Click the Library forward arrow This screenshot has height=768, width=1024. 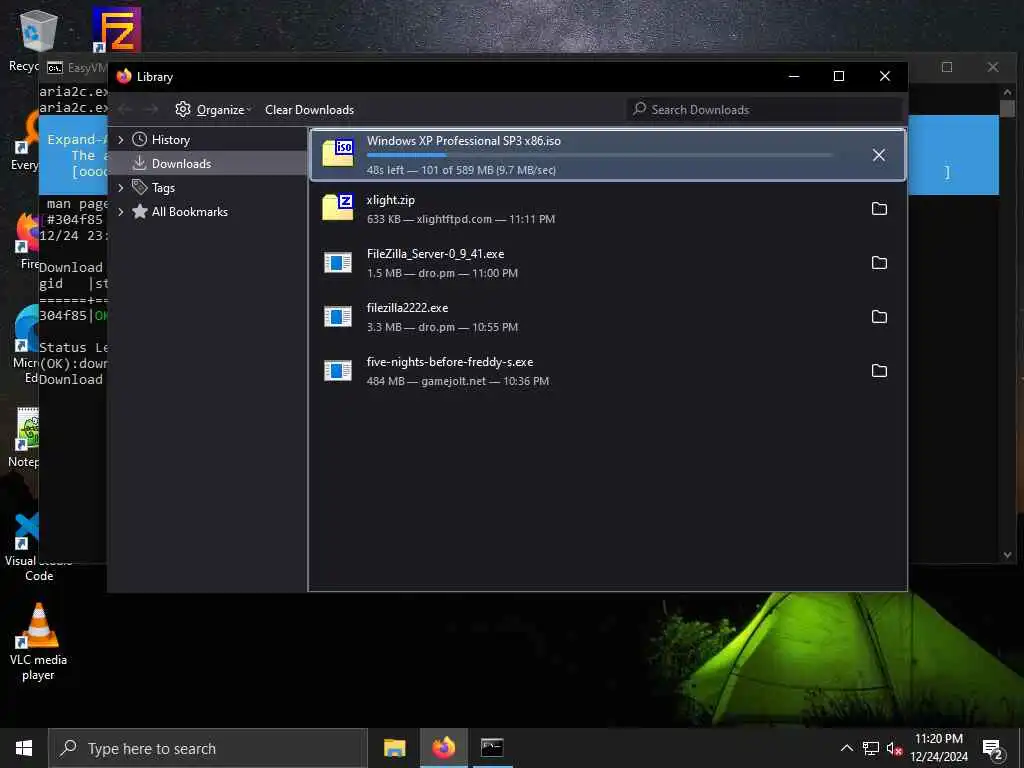[x=151, y=110]
